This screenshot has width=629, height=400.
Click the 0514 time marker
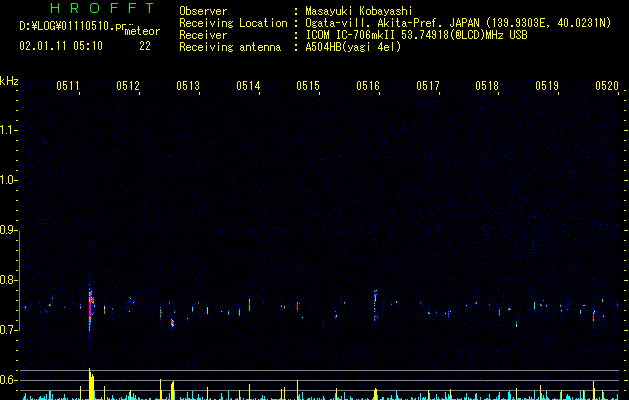(x=248, y=86)
